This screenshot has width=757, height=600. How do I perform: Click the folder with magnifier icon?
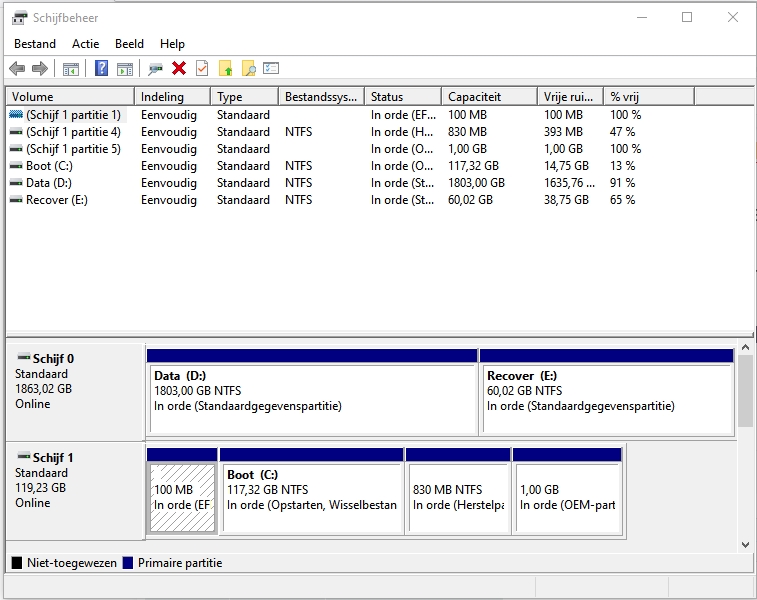248,68
